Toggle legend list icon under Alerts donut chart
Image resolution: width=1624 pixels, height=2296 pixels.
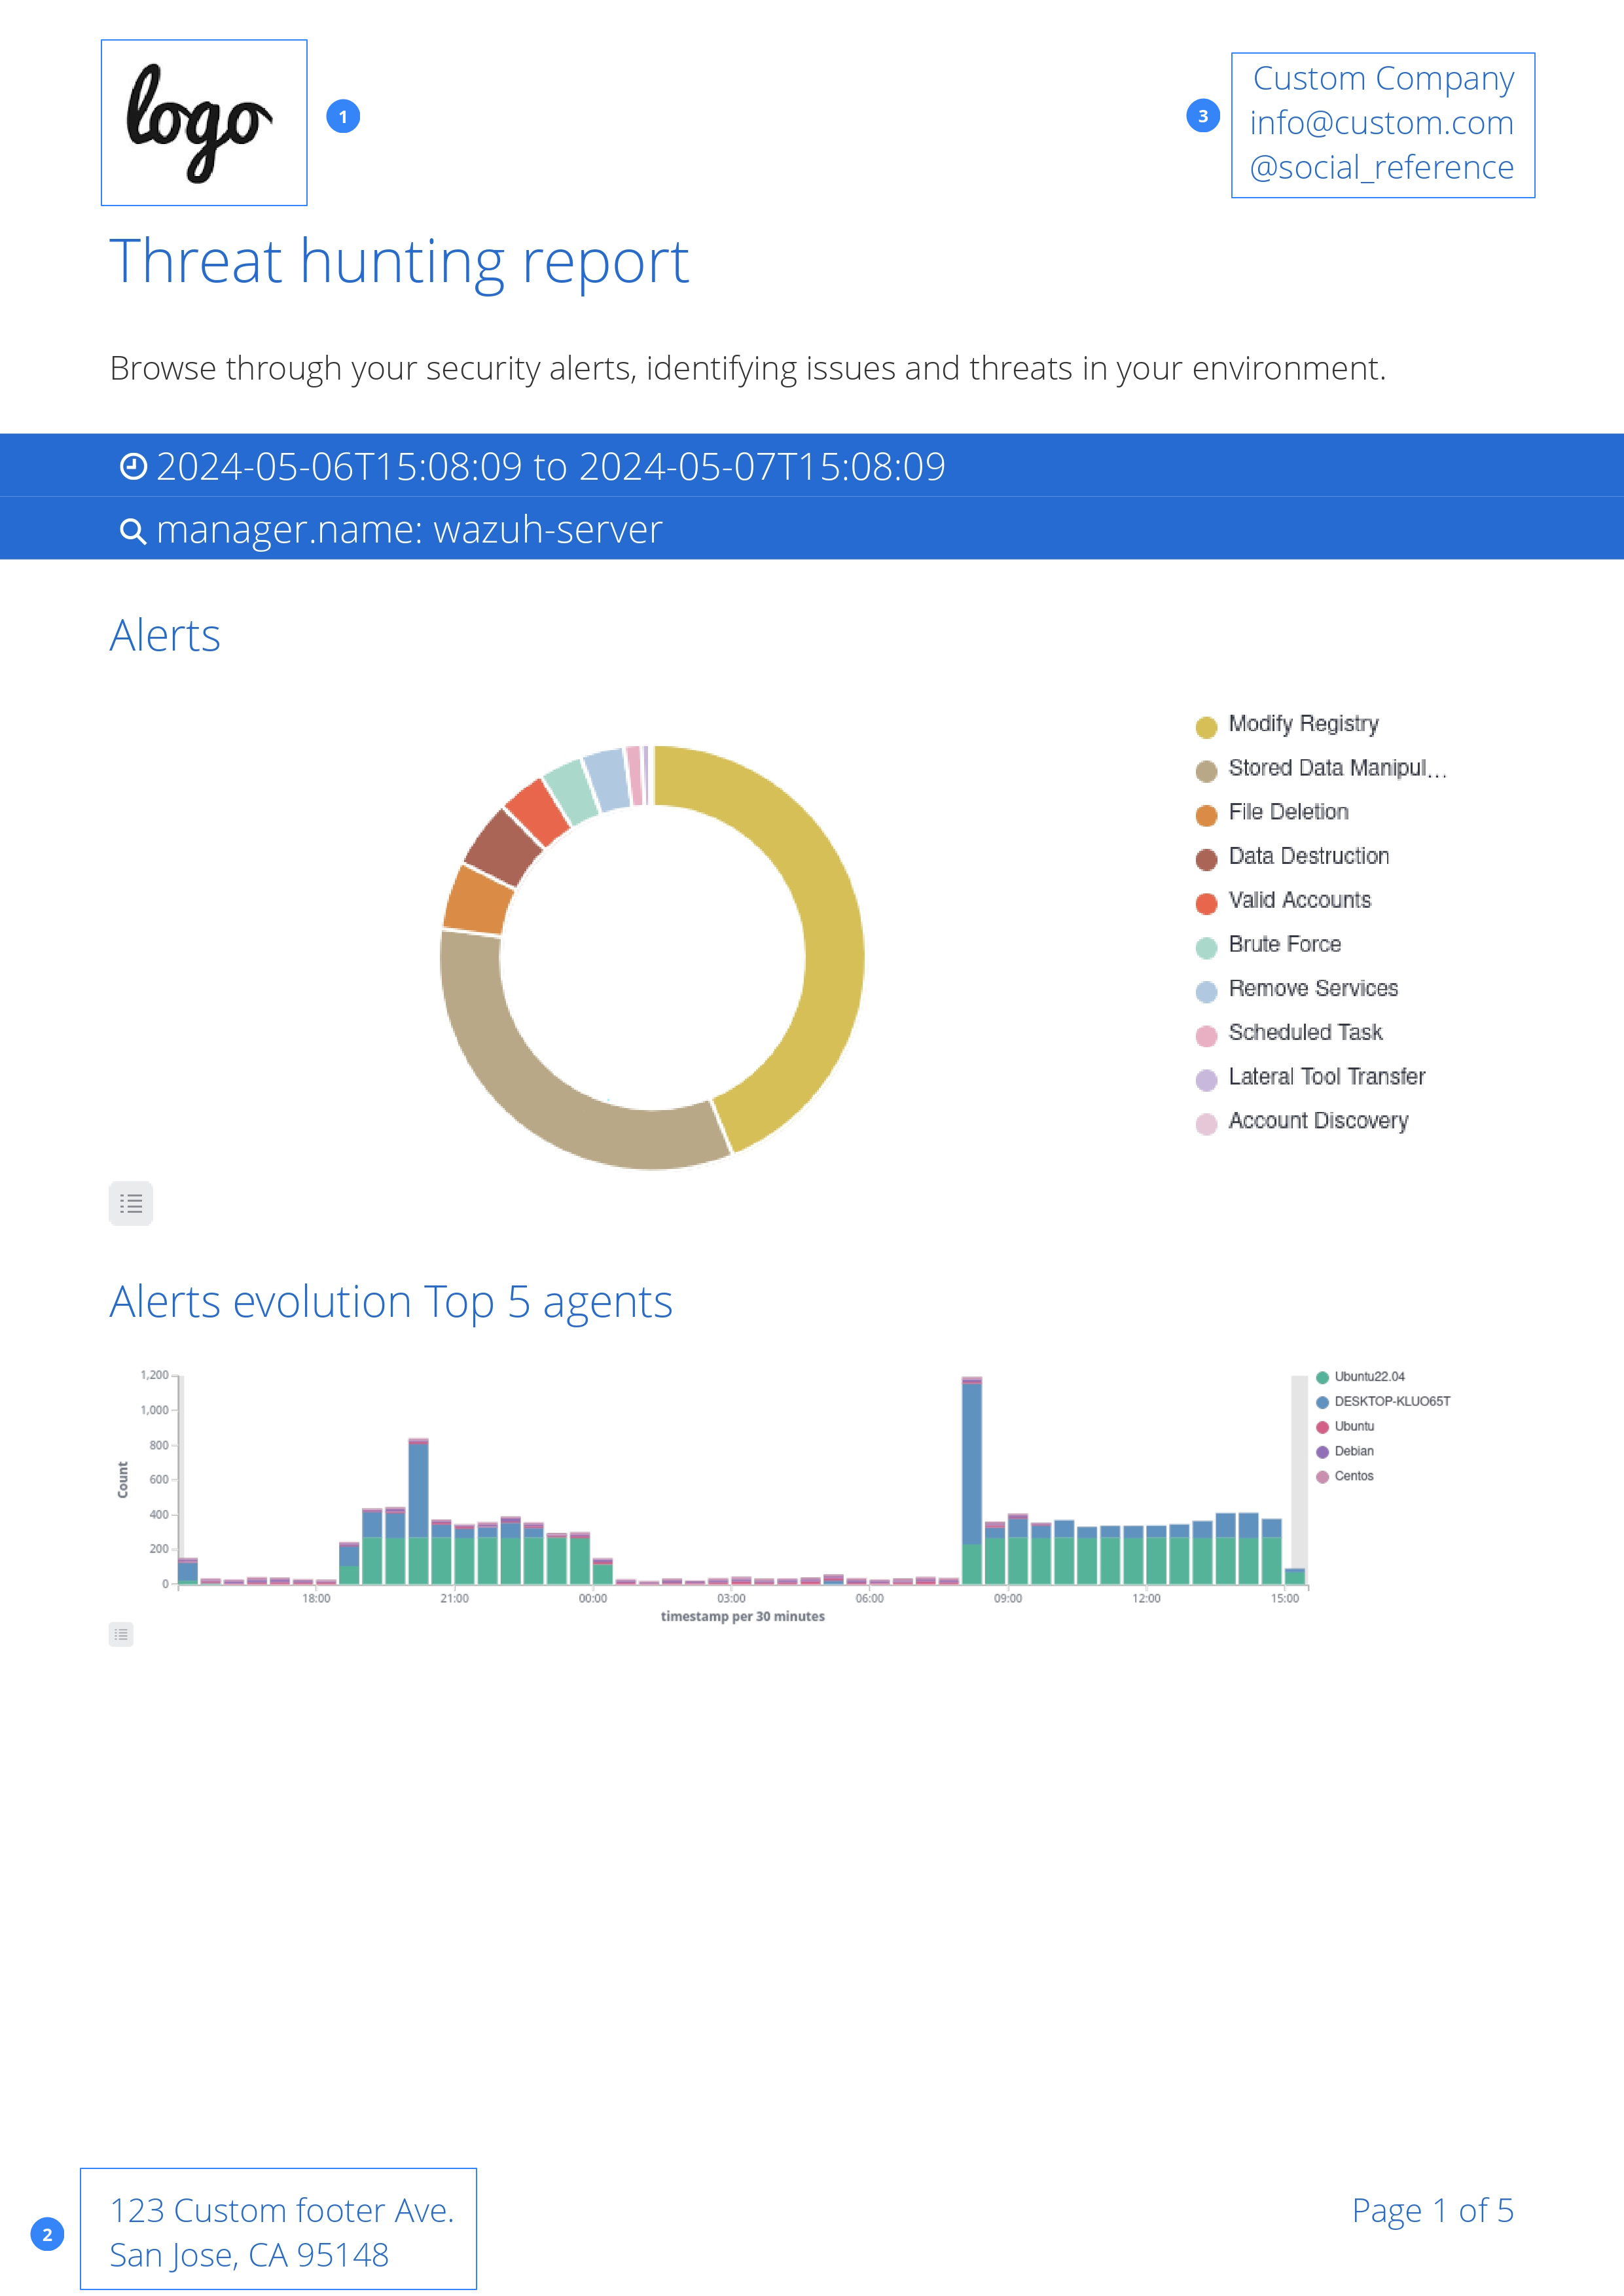pyautogui.click(x=131, y=1203)
